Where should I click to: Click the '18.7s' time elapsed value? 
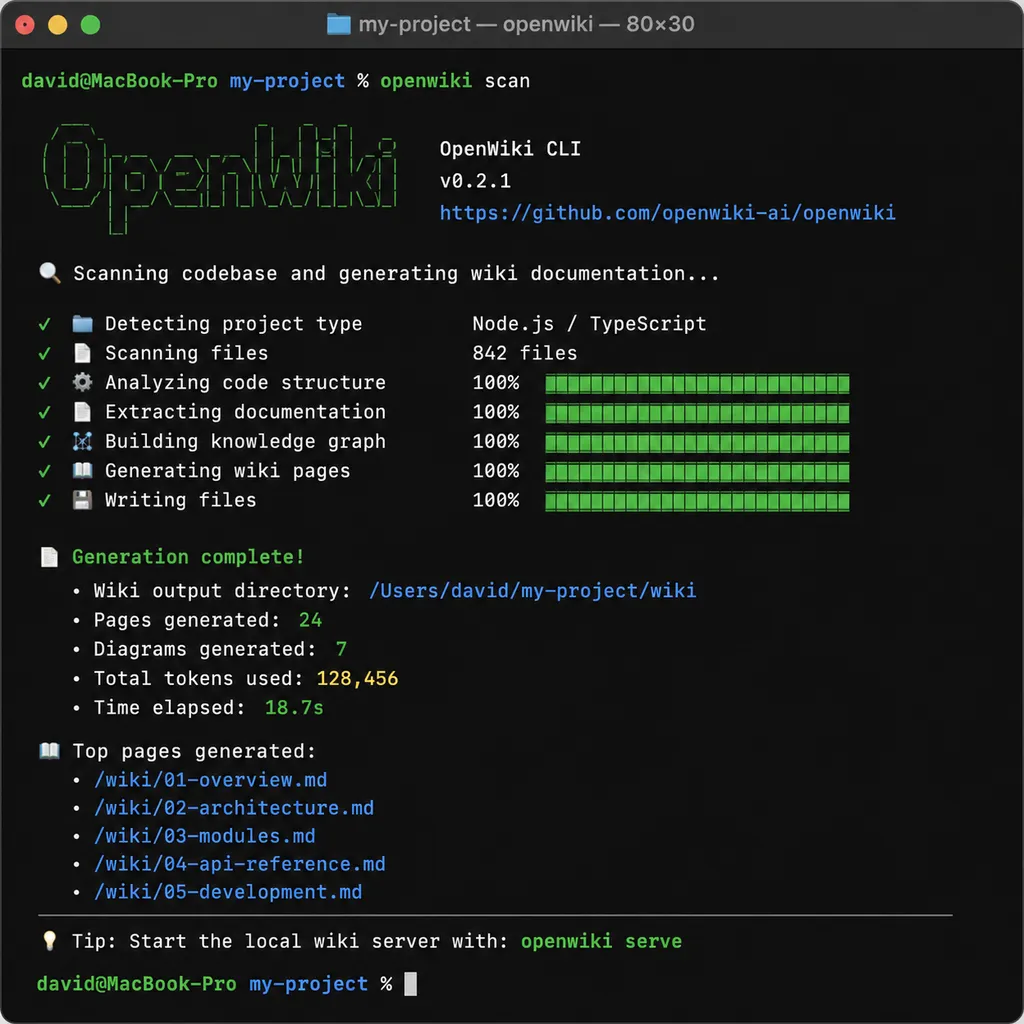(294, 707)
